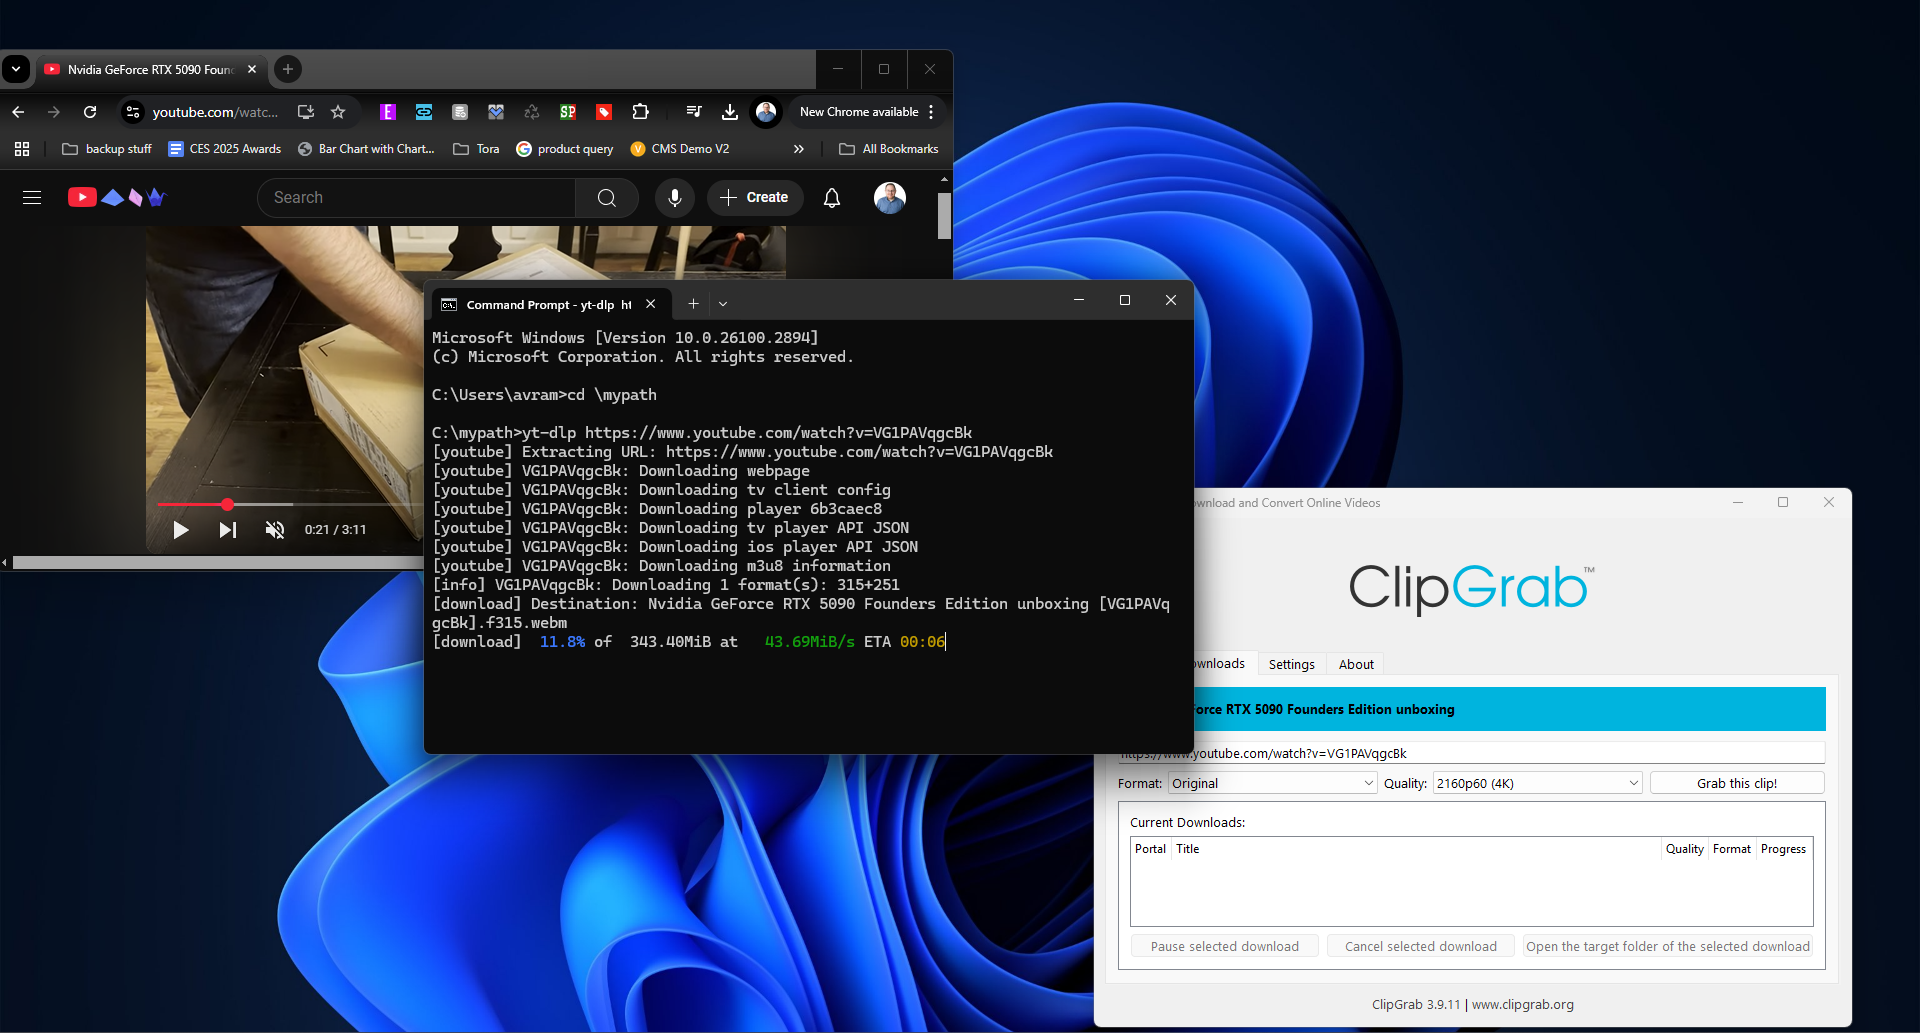Open YouTube notifications bell
This screenshot has height=1033, width=1920.
(x=831, y=198)
